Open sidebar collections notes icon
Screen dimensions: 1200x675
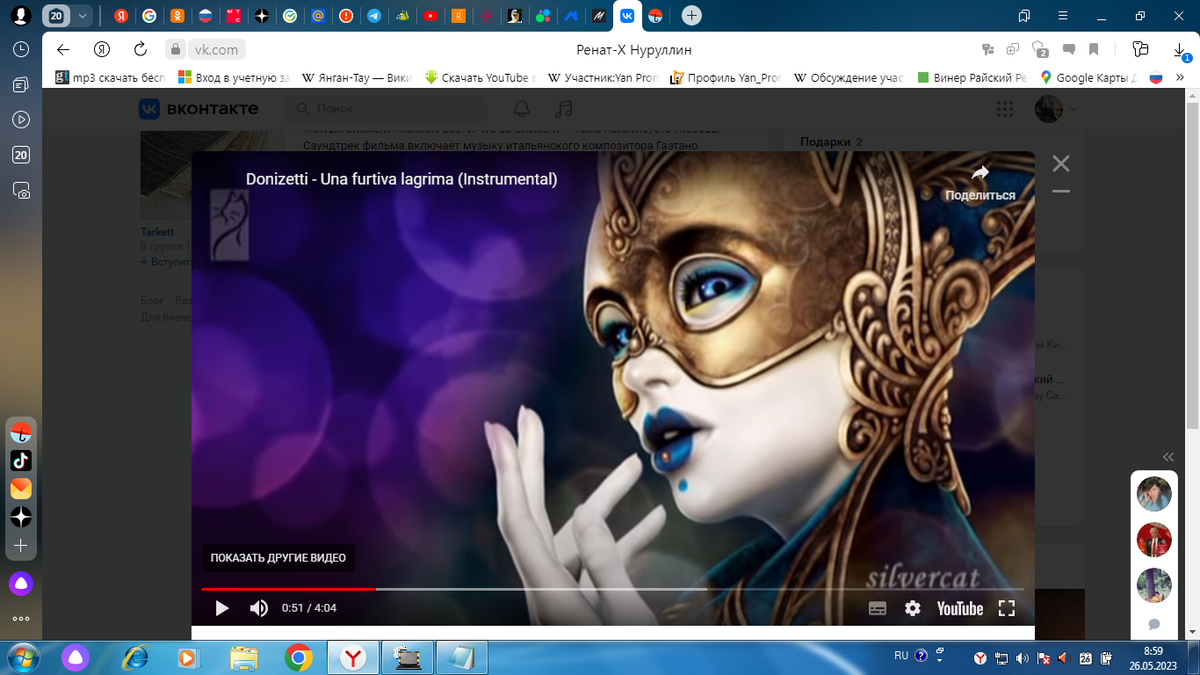(21, 85)
